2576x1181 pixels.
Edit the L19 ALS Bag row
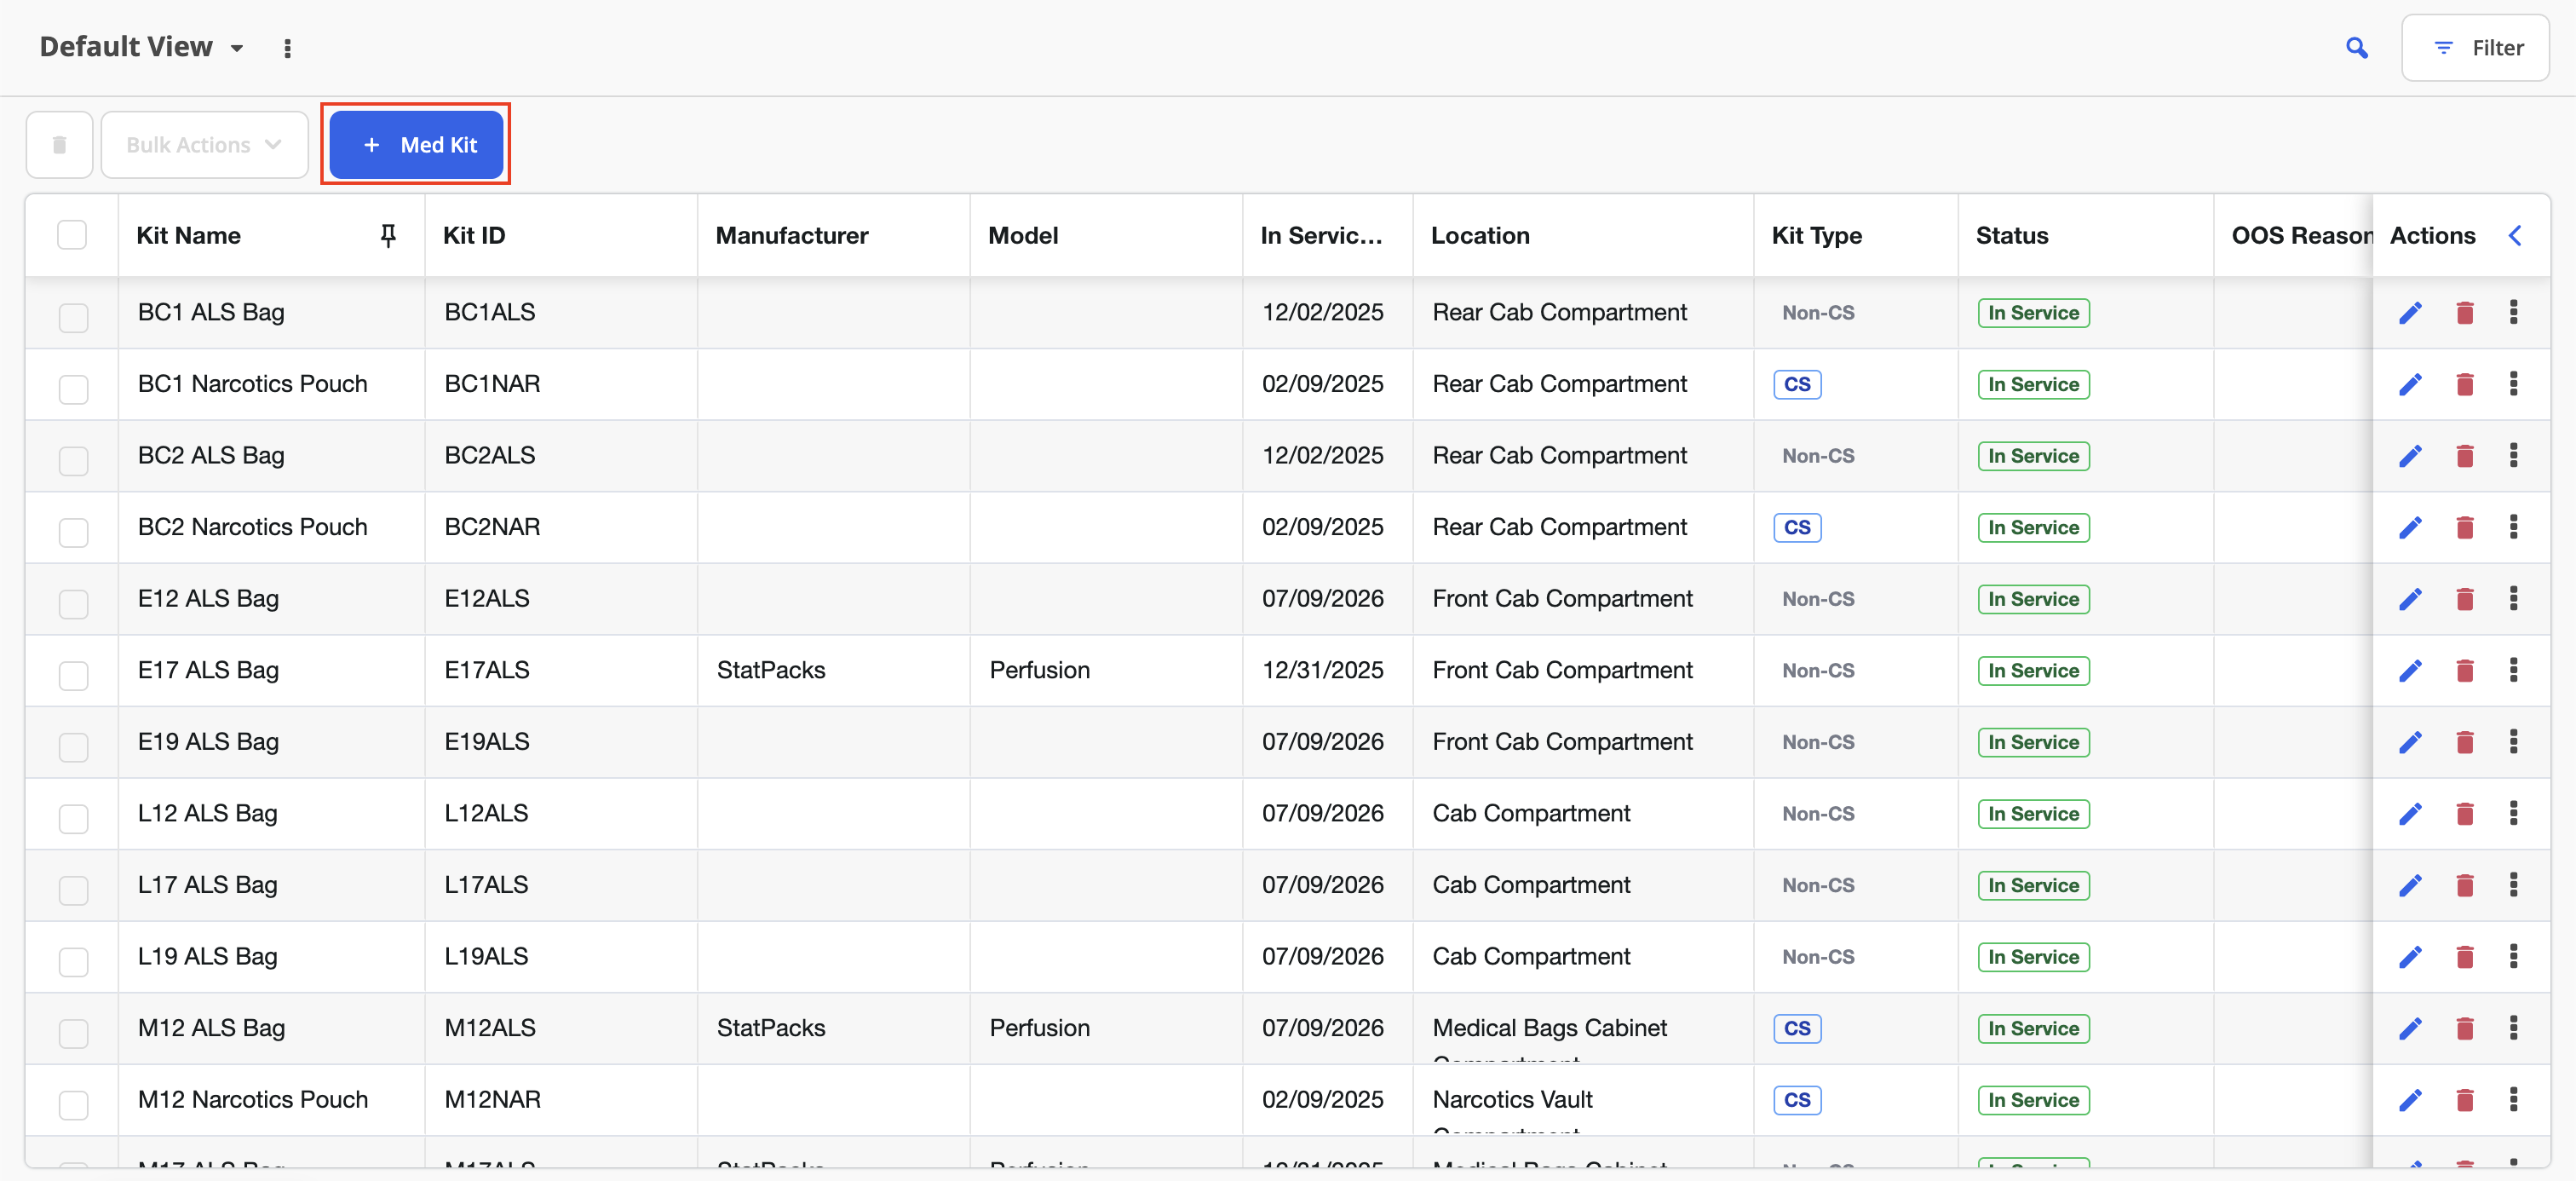tap(2410, 957)
